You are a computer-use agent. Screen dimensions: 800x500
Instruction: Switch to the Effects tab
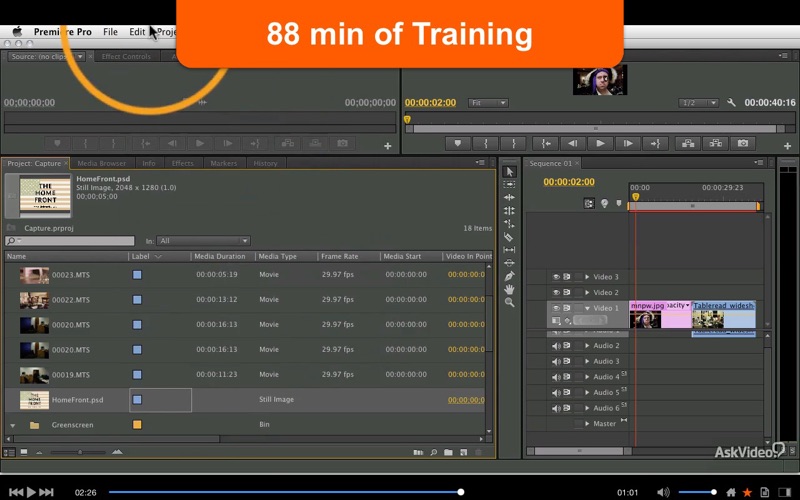pyautogui.click(x=182, y=163)
